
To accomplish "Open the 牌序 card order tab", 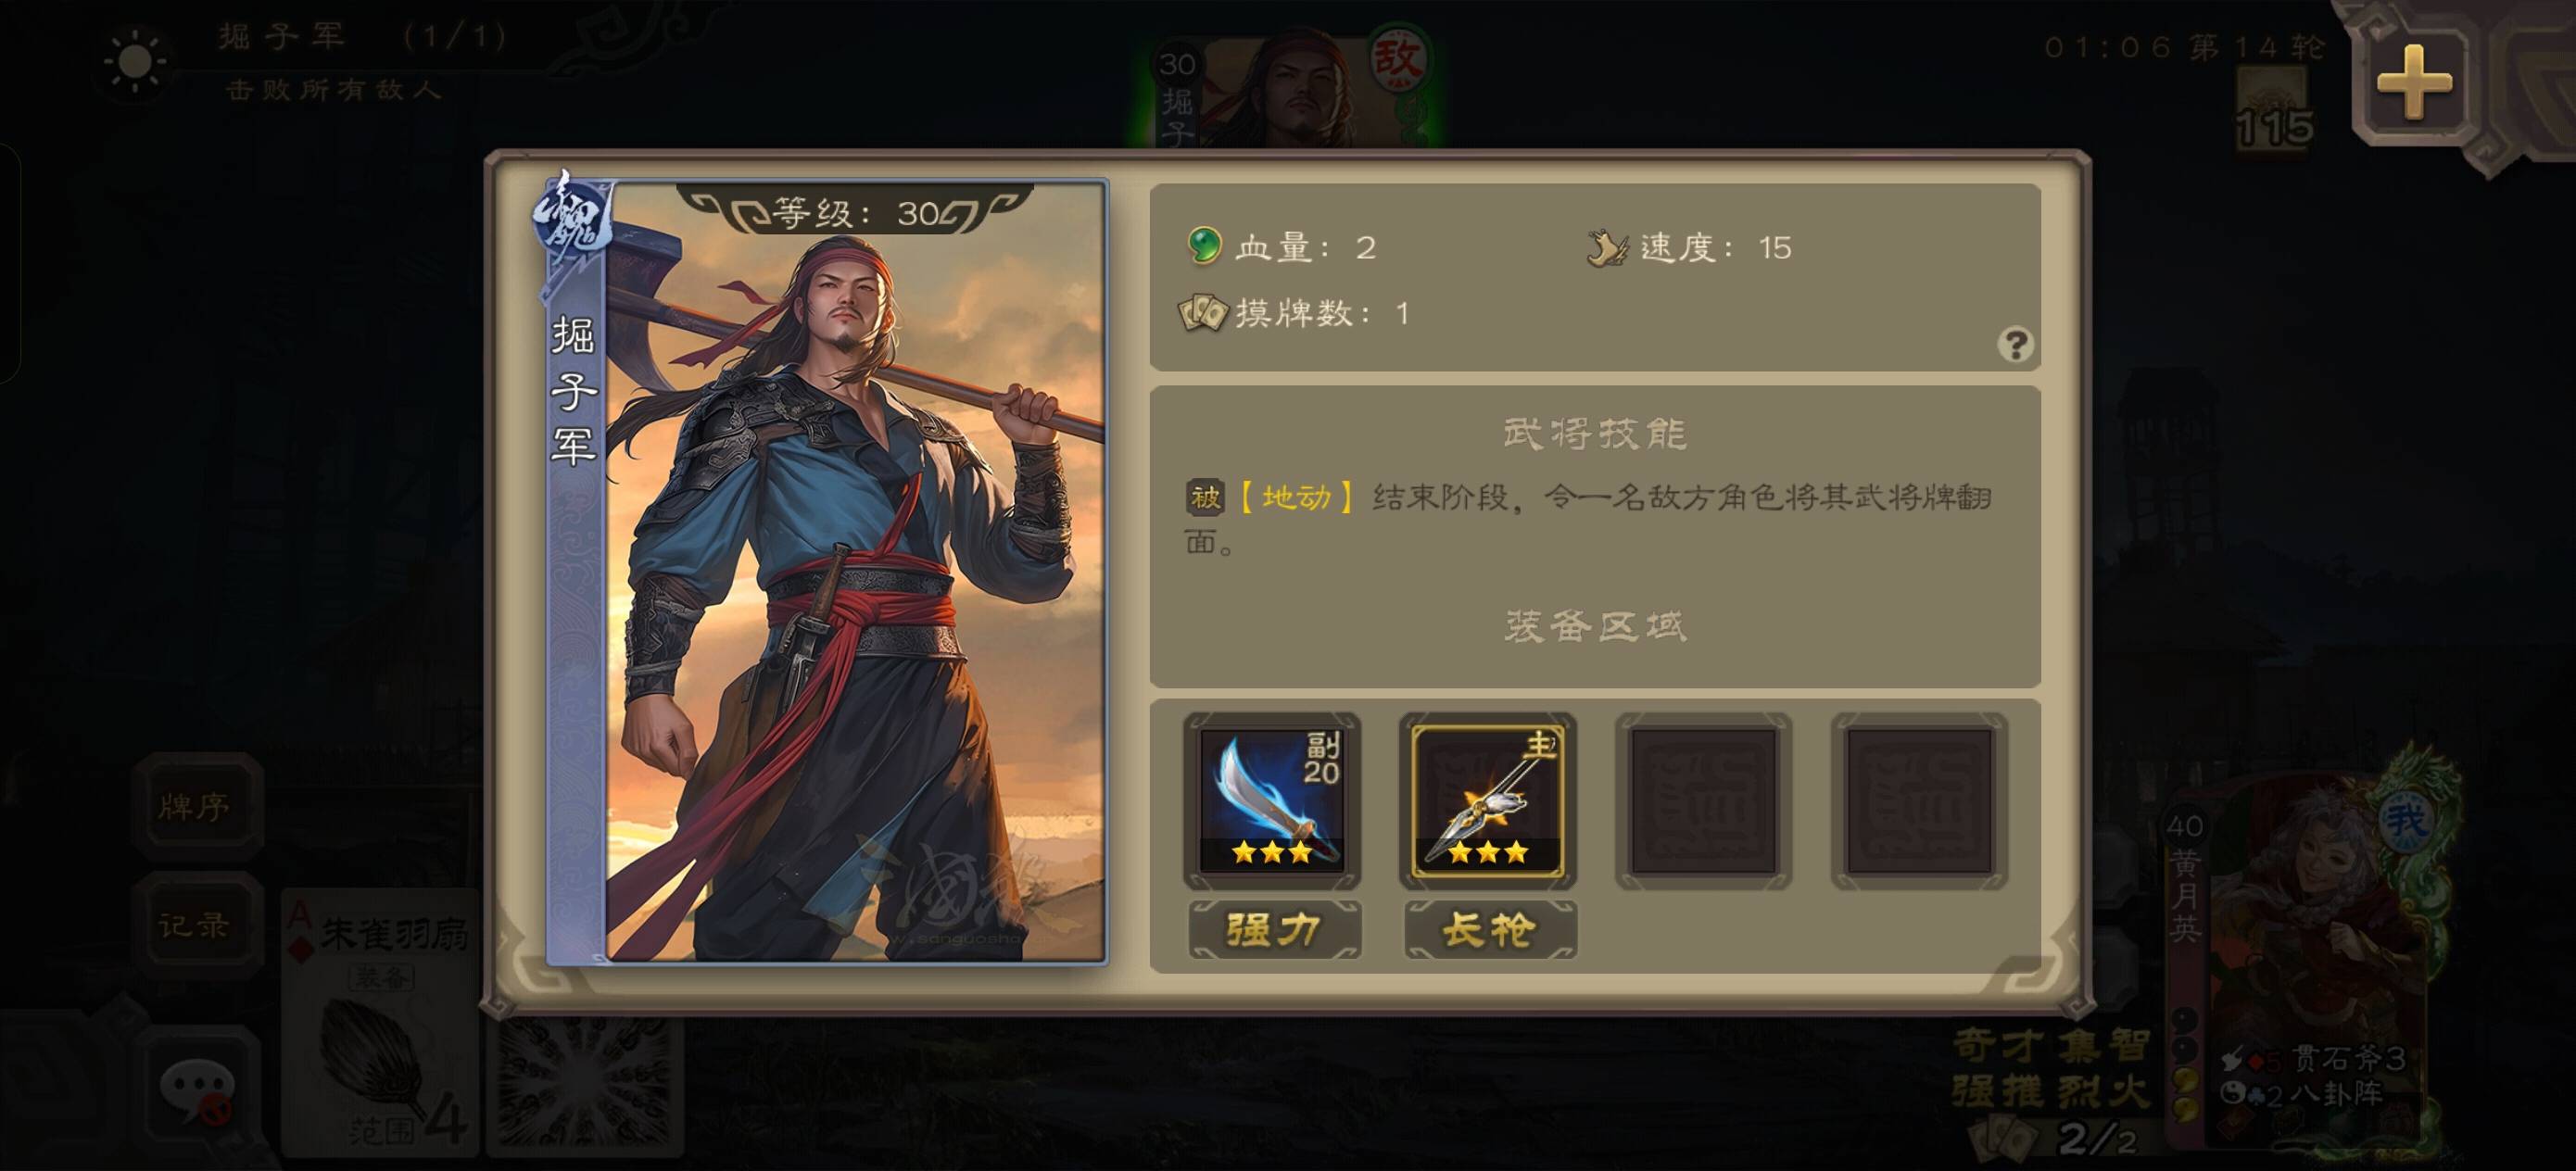I will [x=194, y=806].
